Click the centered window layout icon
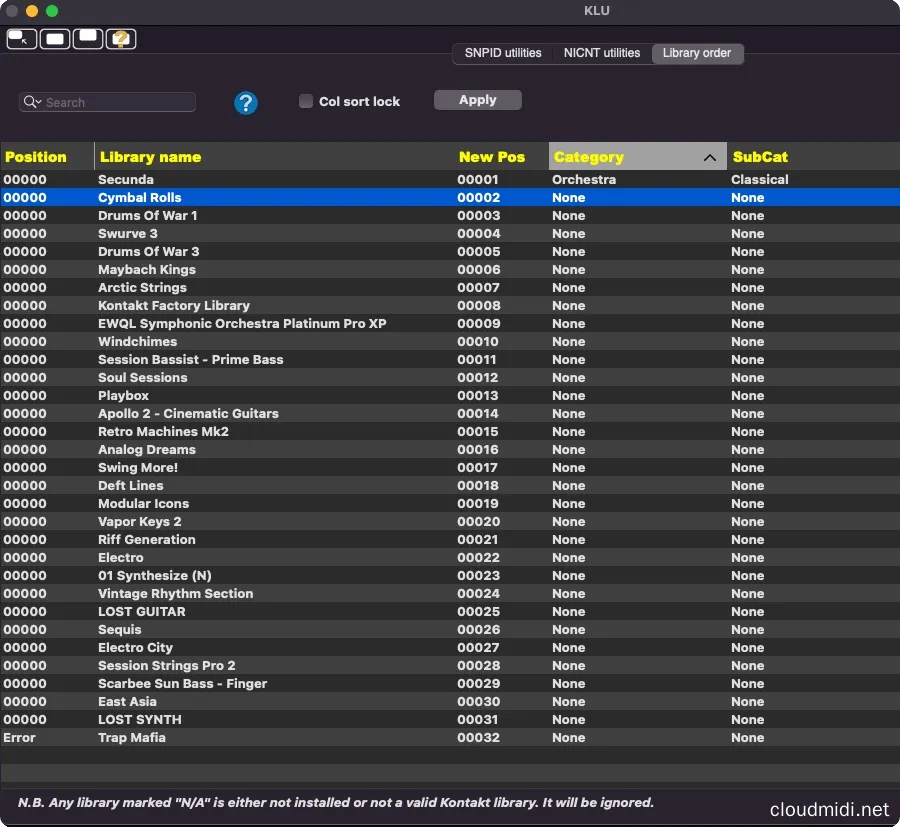The width and height of the screenshot is (900, 827). point(55,39)
